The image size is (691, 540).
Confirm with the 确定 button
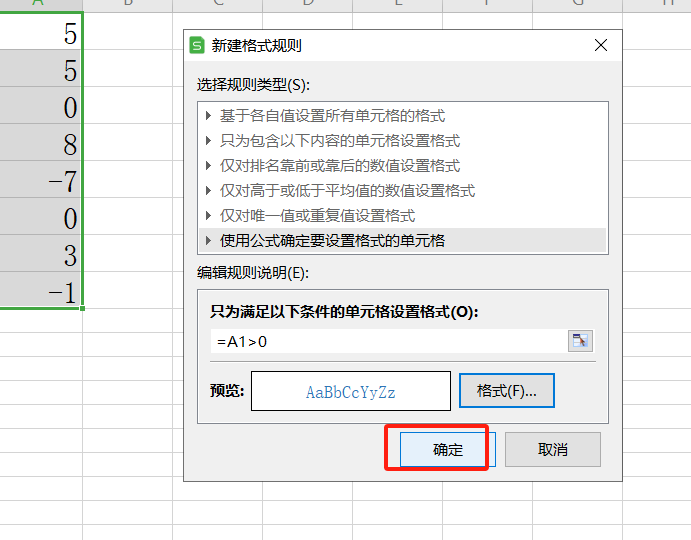coord(448,449)
